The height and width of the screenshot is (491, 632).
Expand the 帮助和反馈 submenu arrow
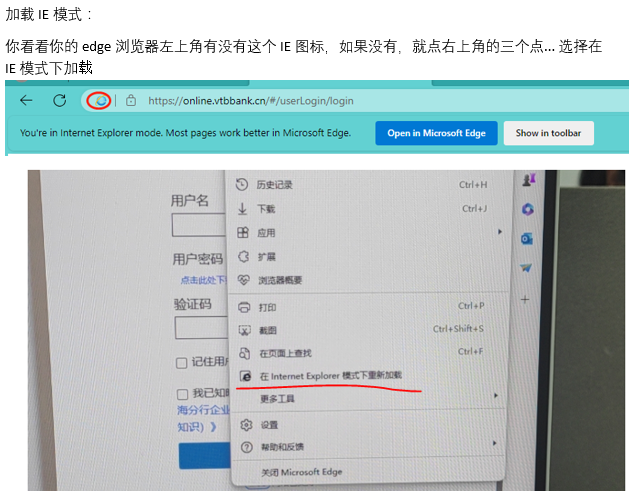tap(493, 444)
